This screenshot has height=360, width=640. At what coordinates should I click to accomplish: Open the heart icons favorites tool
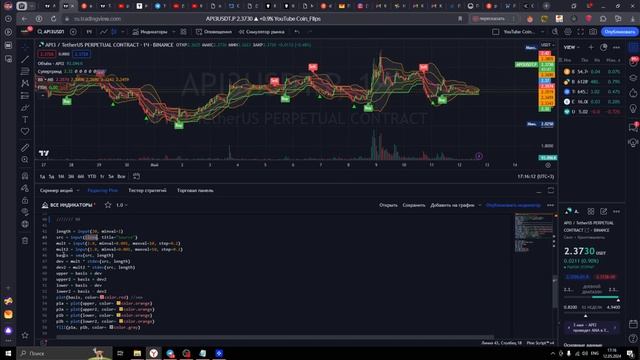coord(25,131)
